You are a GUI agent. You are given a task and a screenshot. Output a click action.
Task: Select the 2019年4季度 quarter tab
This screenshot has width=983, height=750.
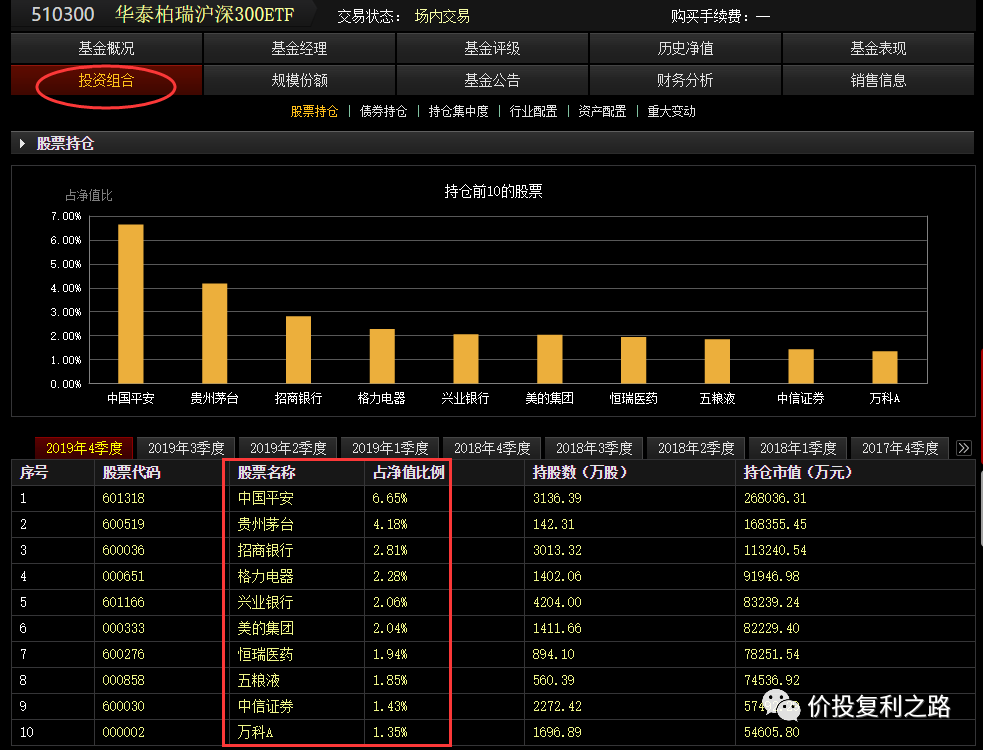84,448
